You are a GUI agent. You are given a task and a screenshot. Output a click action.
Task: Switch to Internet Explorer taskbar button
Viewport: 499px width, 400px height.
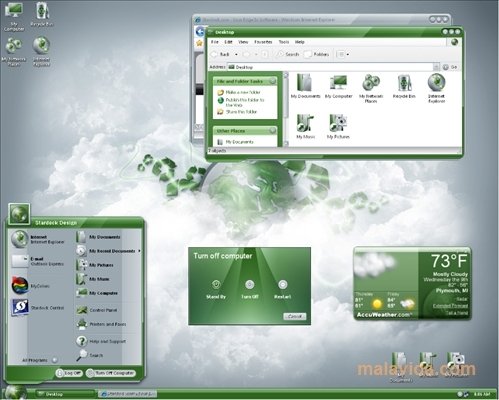(x=128, y=394)
